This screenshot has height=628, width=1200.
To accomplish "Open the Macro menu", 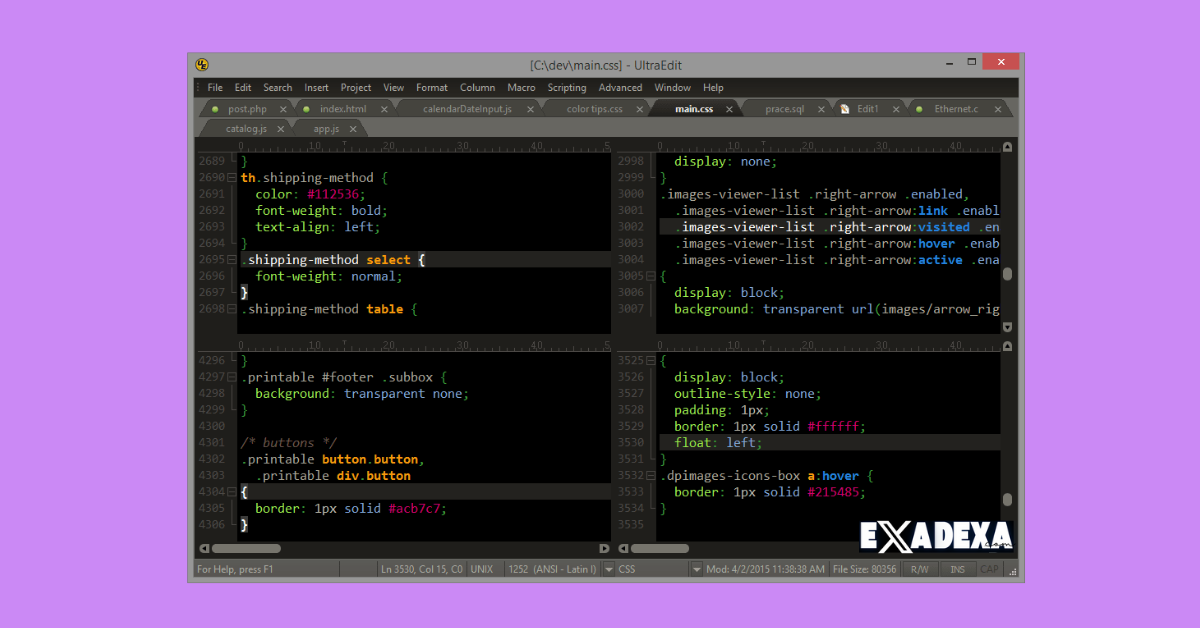I will click(521, 88).
